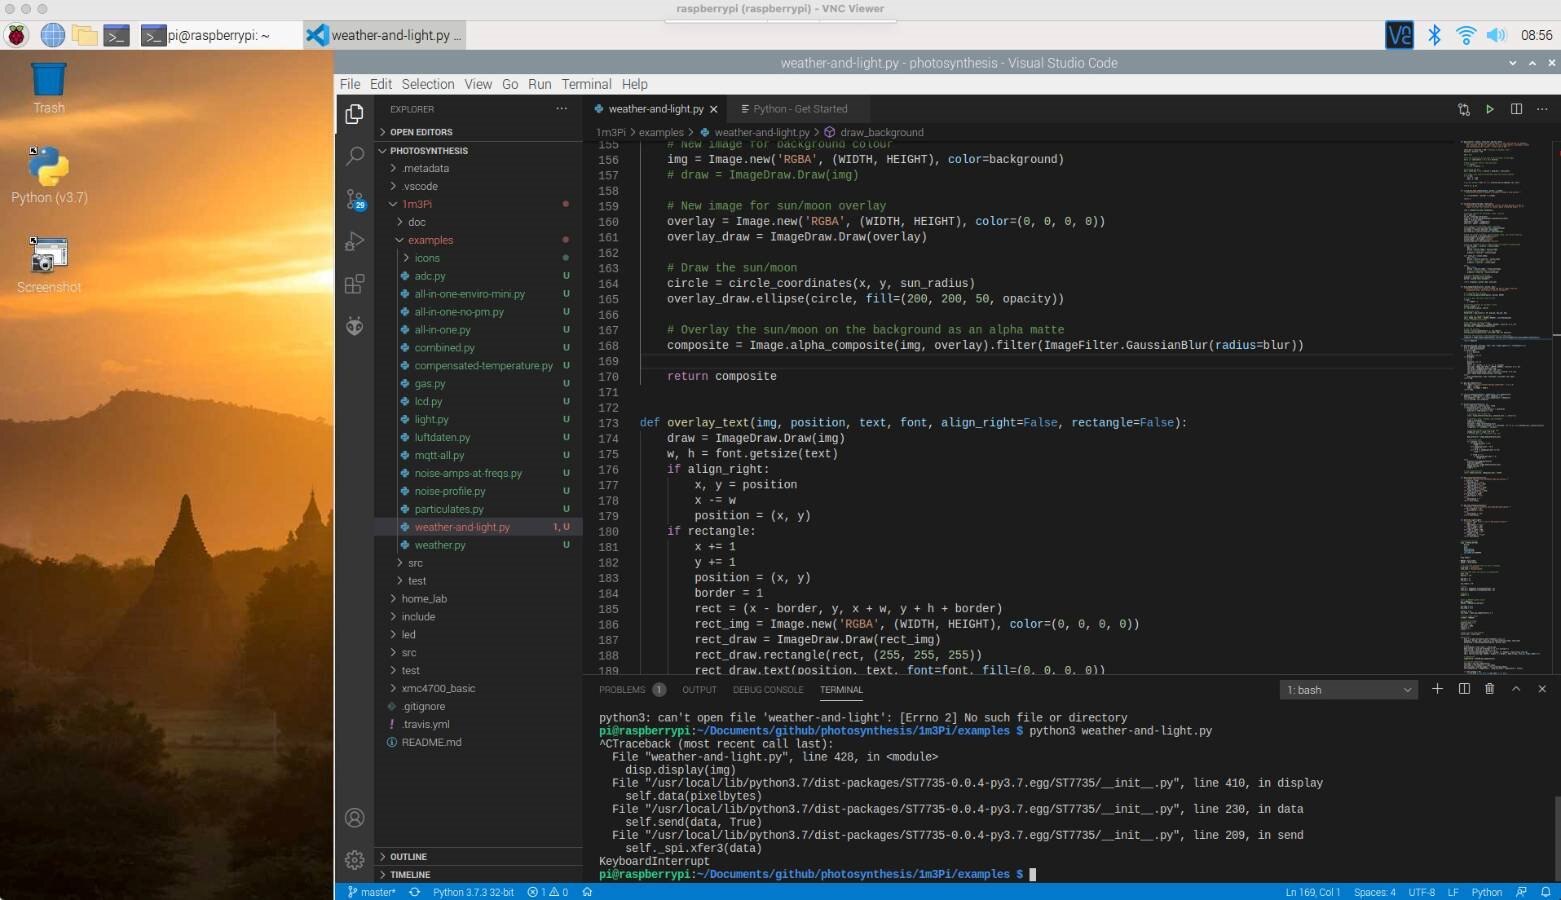Image resolution: width=1561 pixels, height=900 pixels.
Task: Open the Manage gear settings icon
Action: point(354,859)
